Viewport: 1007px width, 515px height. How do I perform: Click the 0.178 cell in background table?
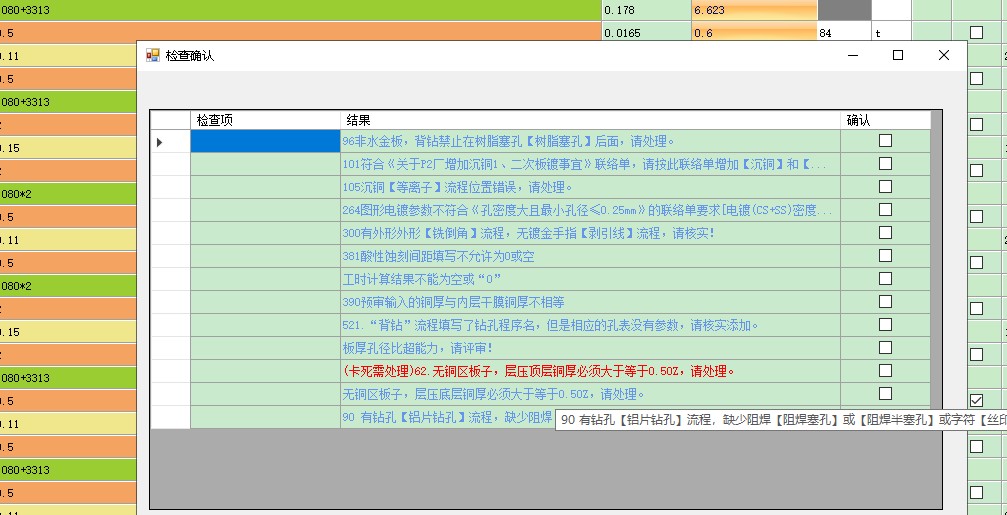click(x=647, y=10)
